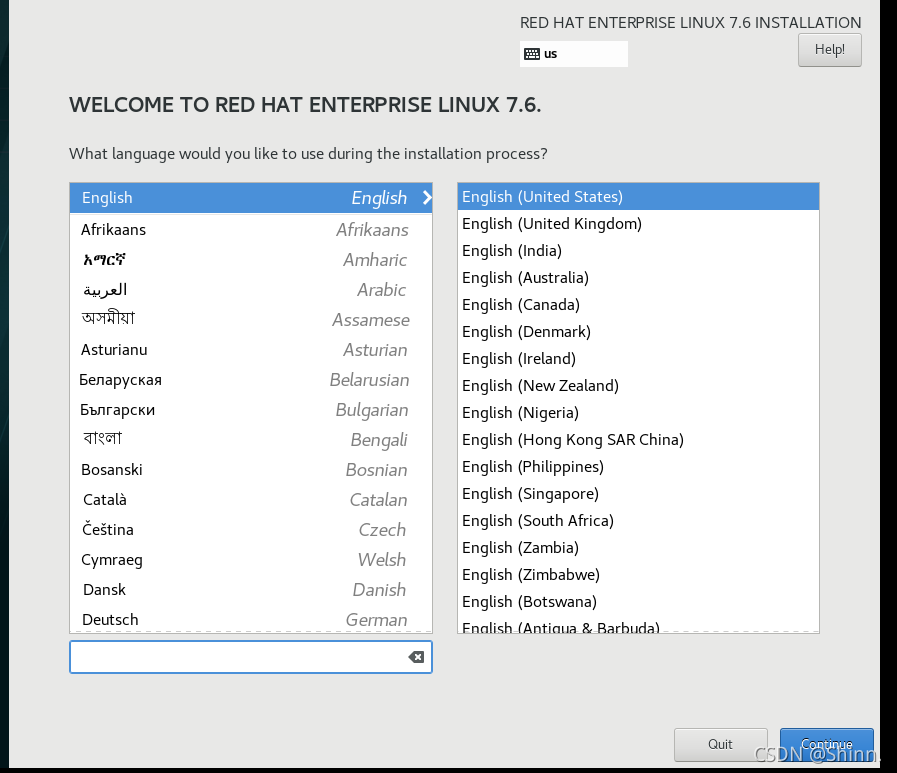Select Afrikaans language row

251,229
